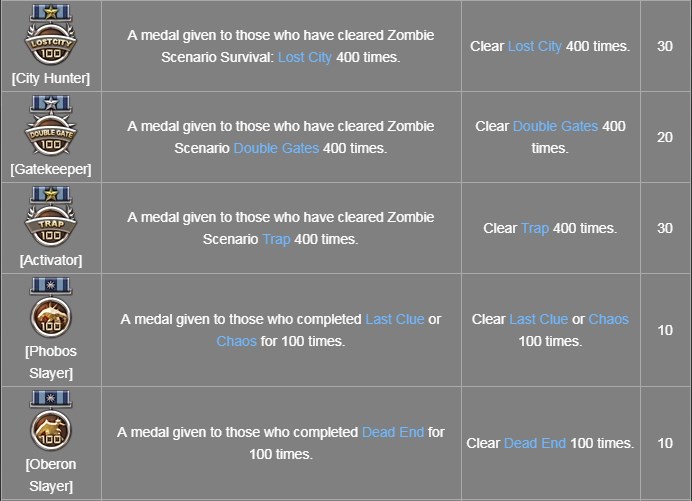Open Last Clue link in clear requirement
Viewport: 692px width, 501px height.
pyautogui.click(x=538, y=319)
